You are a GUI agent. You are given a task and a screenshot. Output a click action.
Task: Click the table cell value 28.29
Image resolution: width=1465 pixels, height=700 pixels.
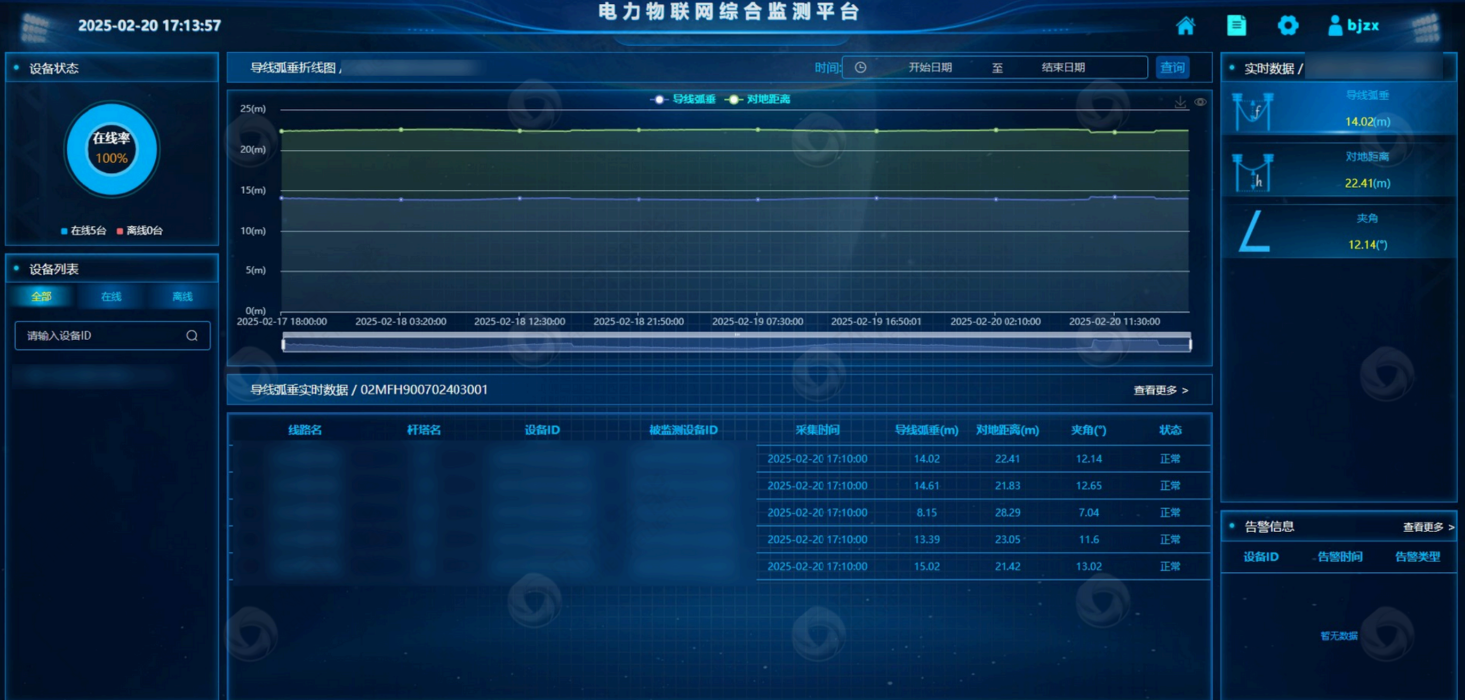click(x=1007, y=513)
